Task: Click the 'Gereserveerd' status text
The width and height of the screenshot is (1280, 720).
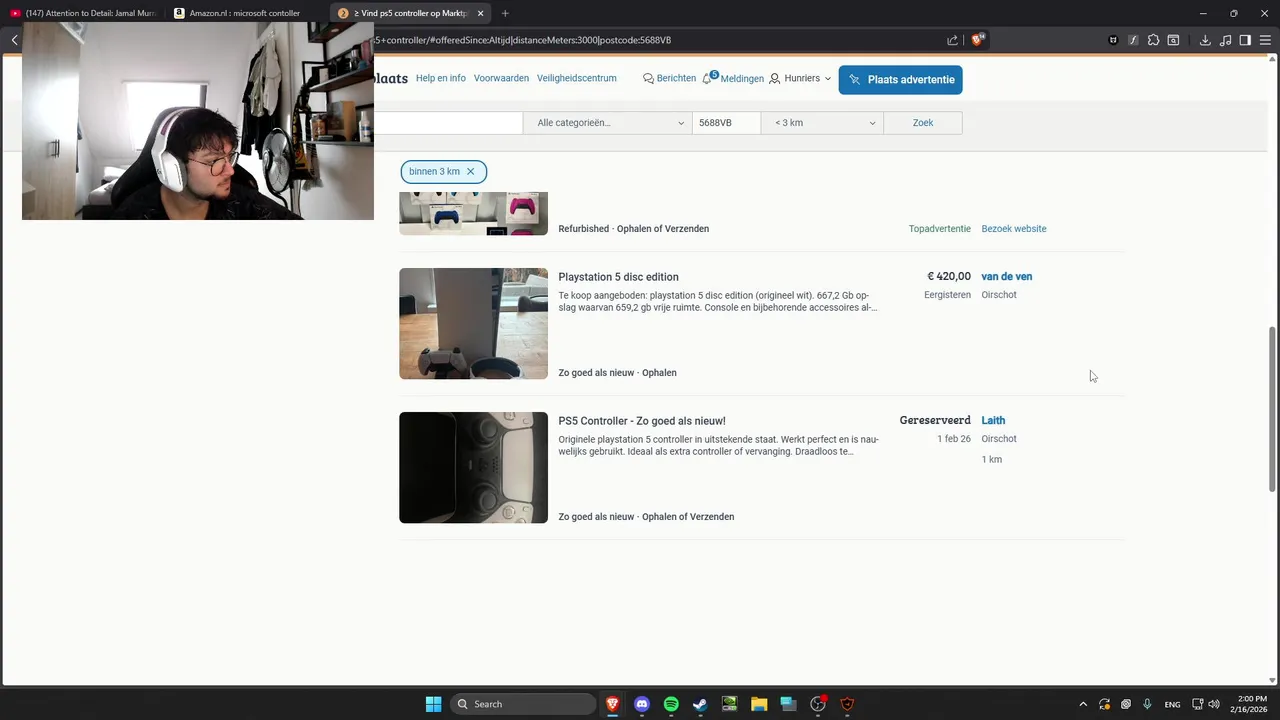Action: coord(935,421)
